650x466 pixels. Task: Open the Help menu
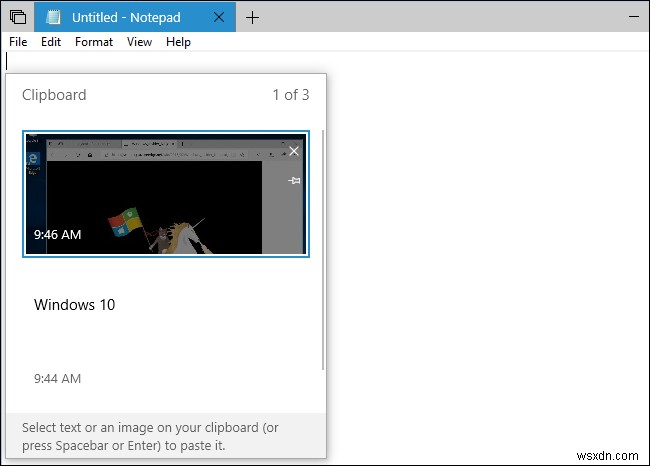pyautogui.click(x=178, y=42)
